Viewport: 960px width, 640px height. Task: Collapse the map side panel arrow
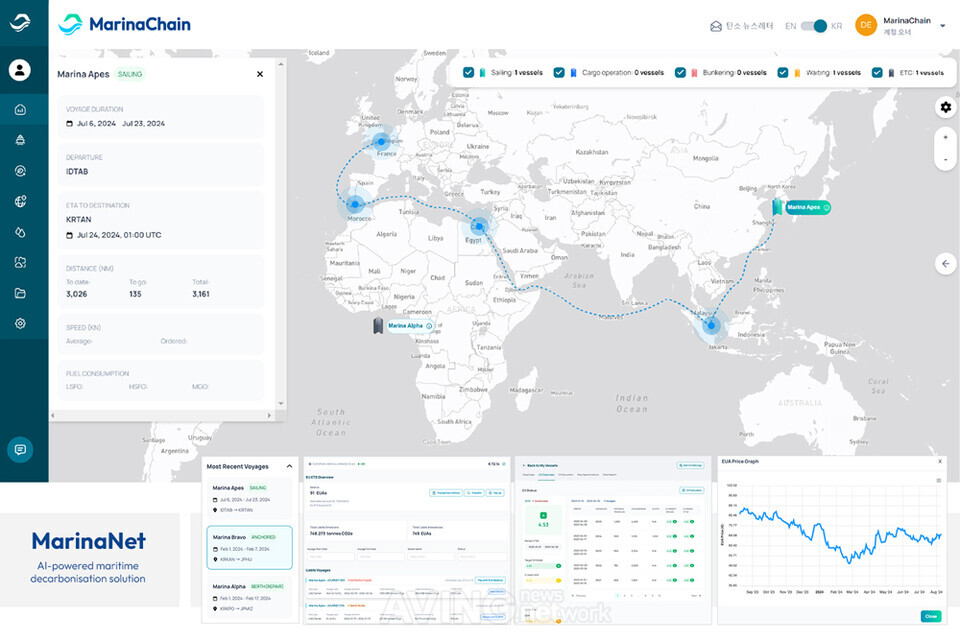[x=946, y=263]
